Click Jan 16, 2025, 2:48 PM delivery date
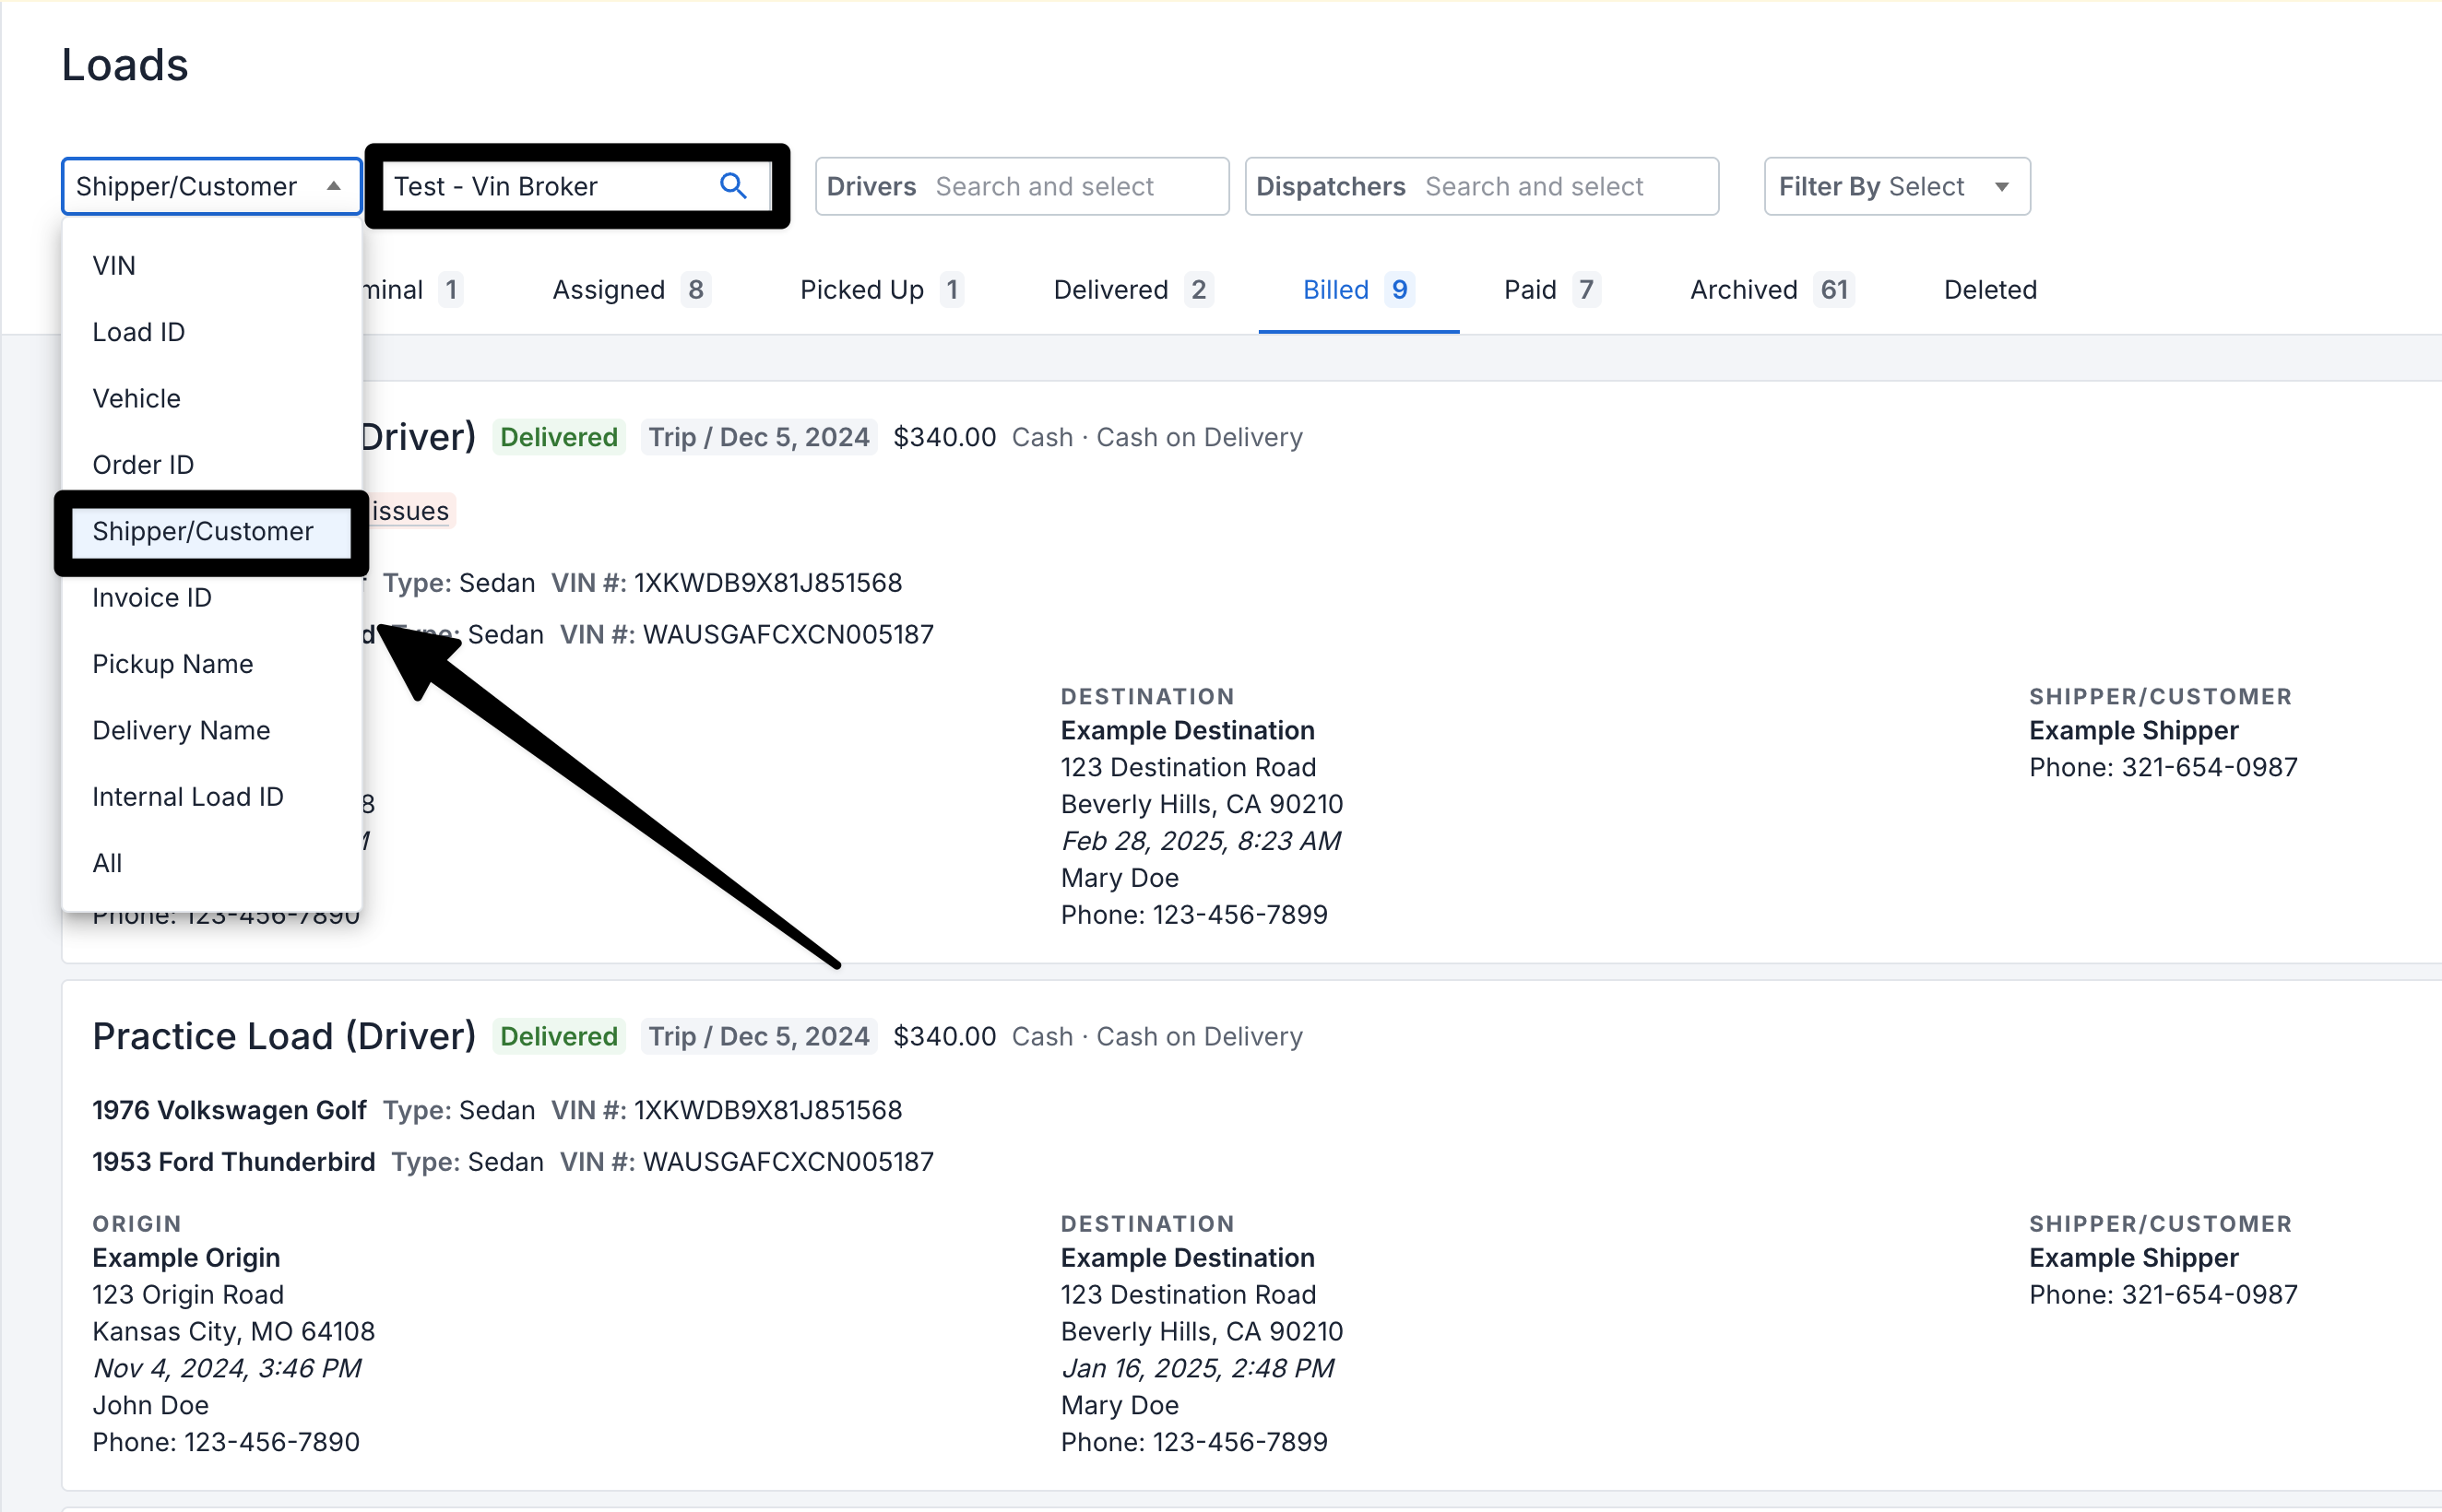The image size is (2442, 1512). 1197,1368
